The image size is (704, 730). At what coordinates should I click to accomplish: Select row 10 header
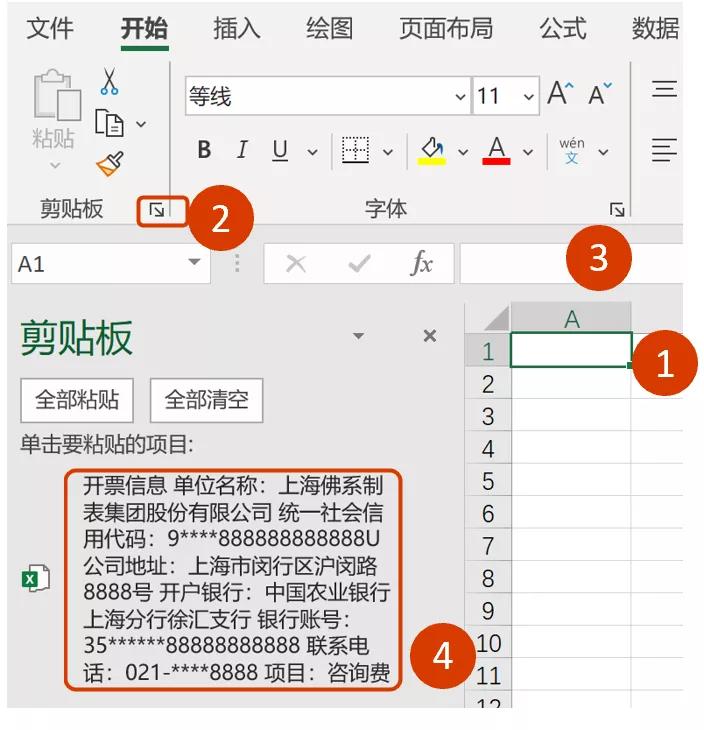(x=488, y=643)
